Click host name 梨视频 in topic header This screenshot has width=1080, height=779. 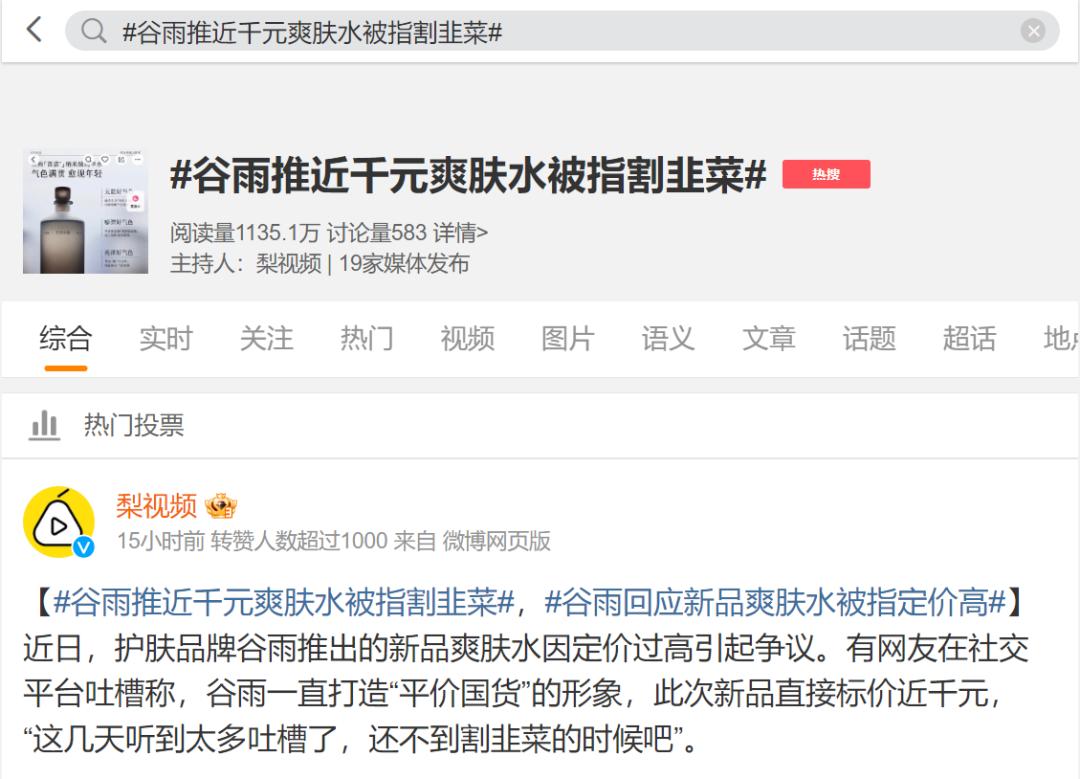(x=289, y=264)
